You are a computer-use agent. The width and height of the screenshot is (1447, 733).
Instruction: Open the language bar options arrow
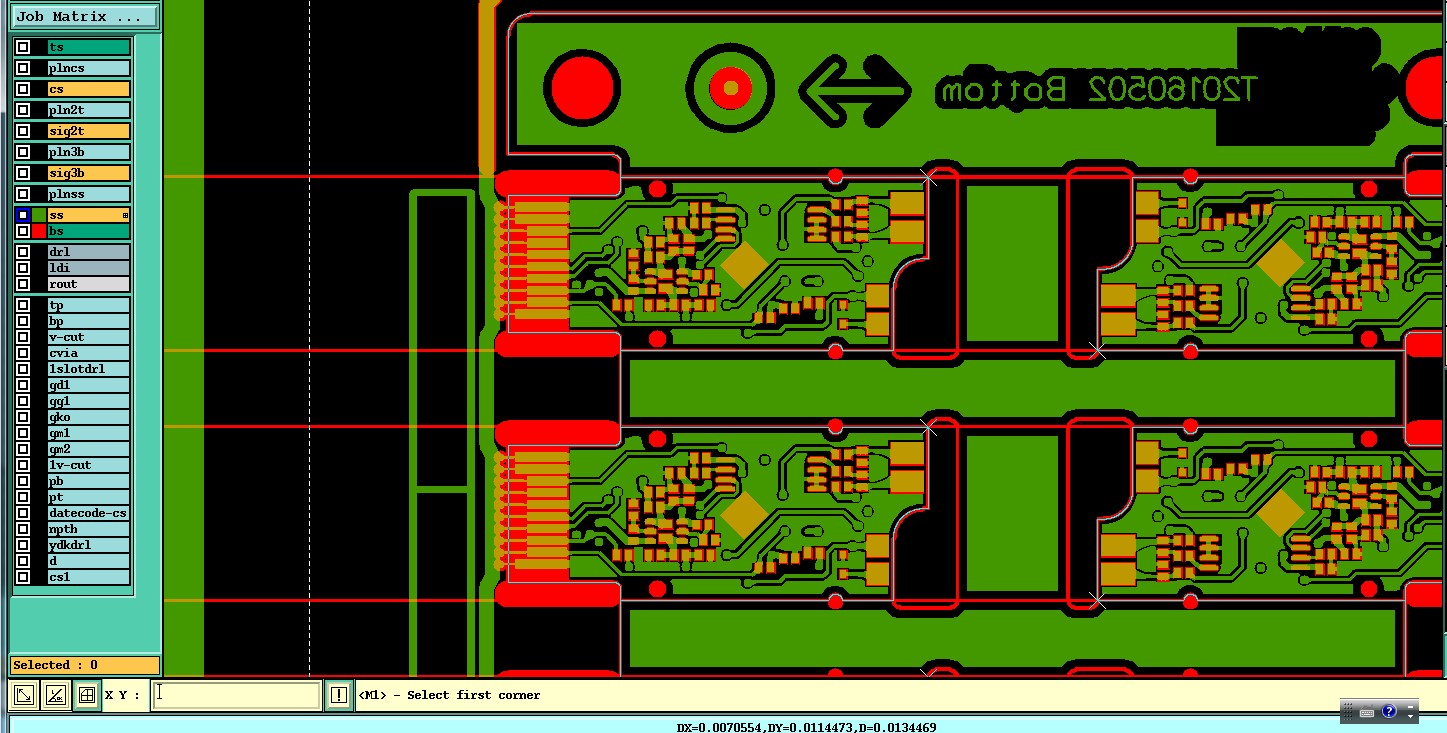1410,716
